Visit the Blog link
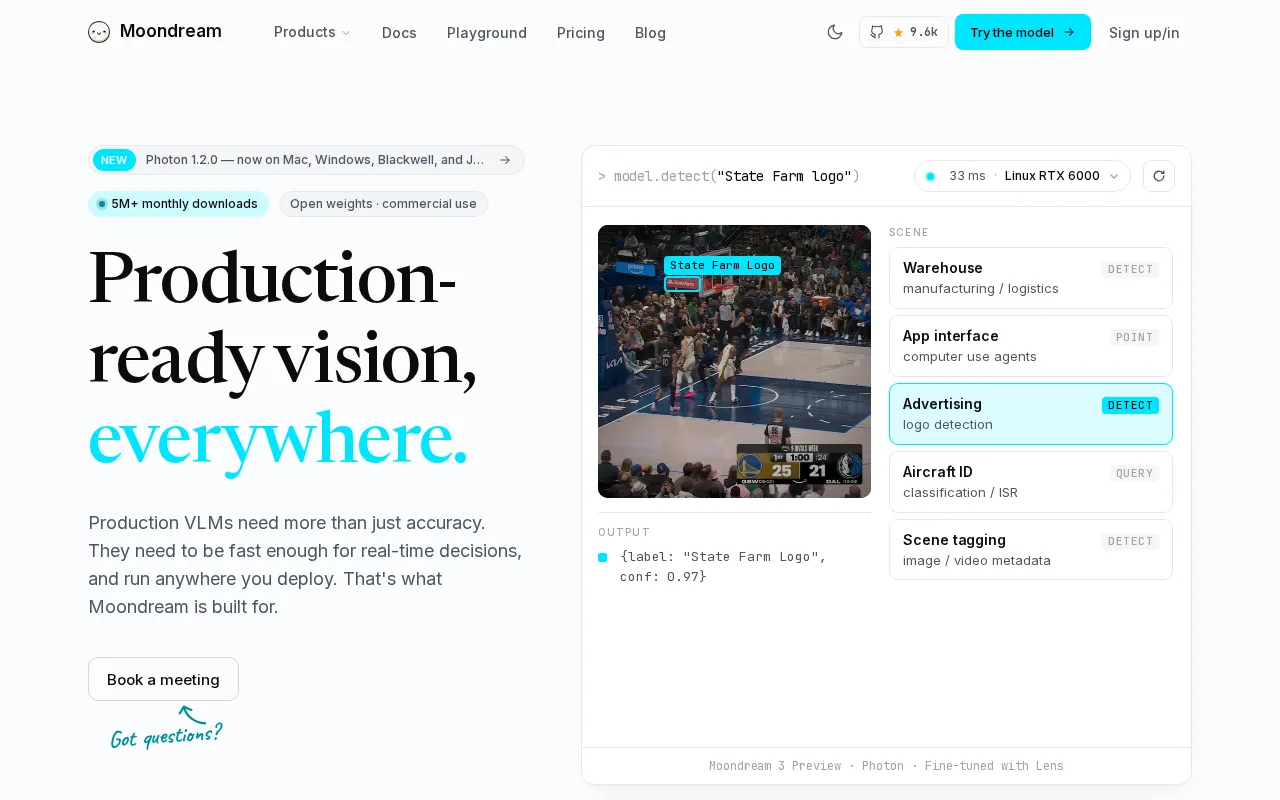Screen dimensions: 1280x800 (650, 33)
